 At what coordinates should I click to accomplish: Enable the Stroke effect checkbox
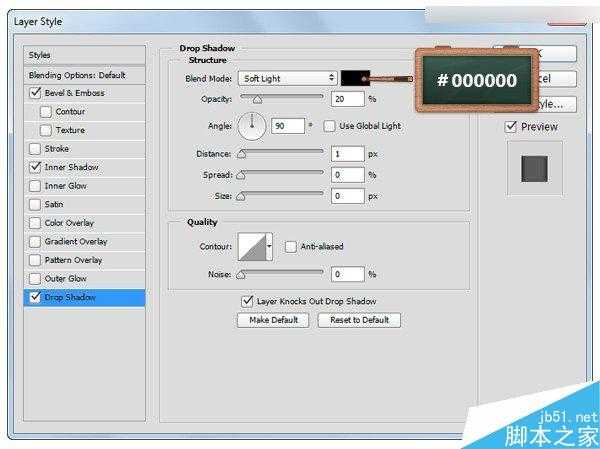36,149
